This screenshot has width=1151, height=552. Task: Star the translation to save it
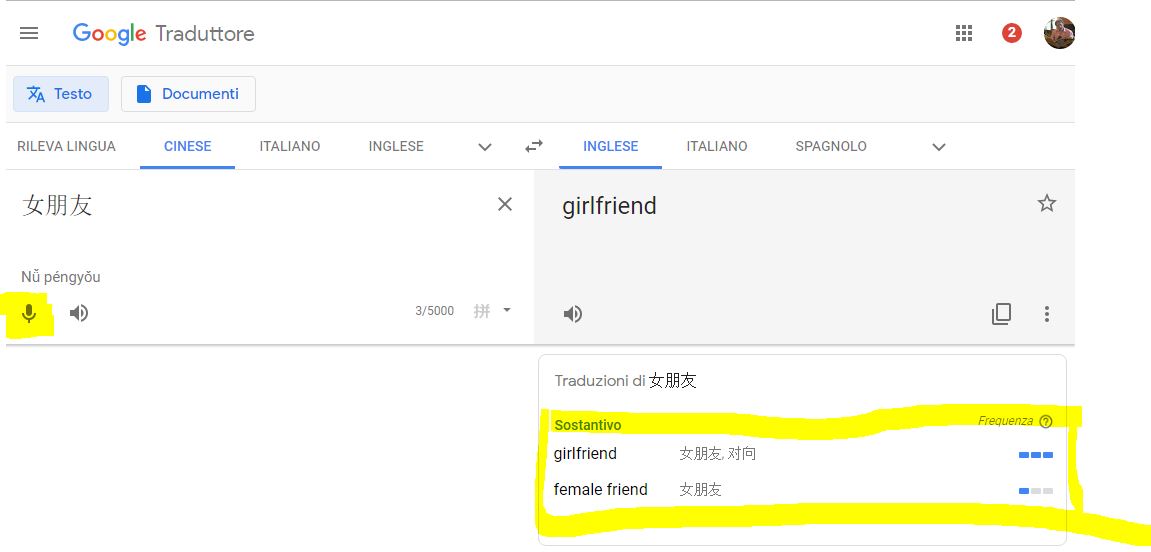click(1047, 204)
